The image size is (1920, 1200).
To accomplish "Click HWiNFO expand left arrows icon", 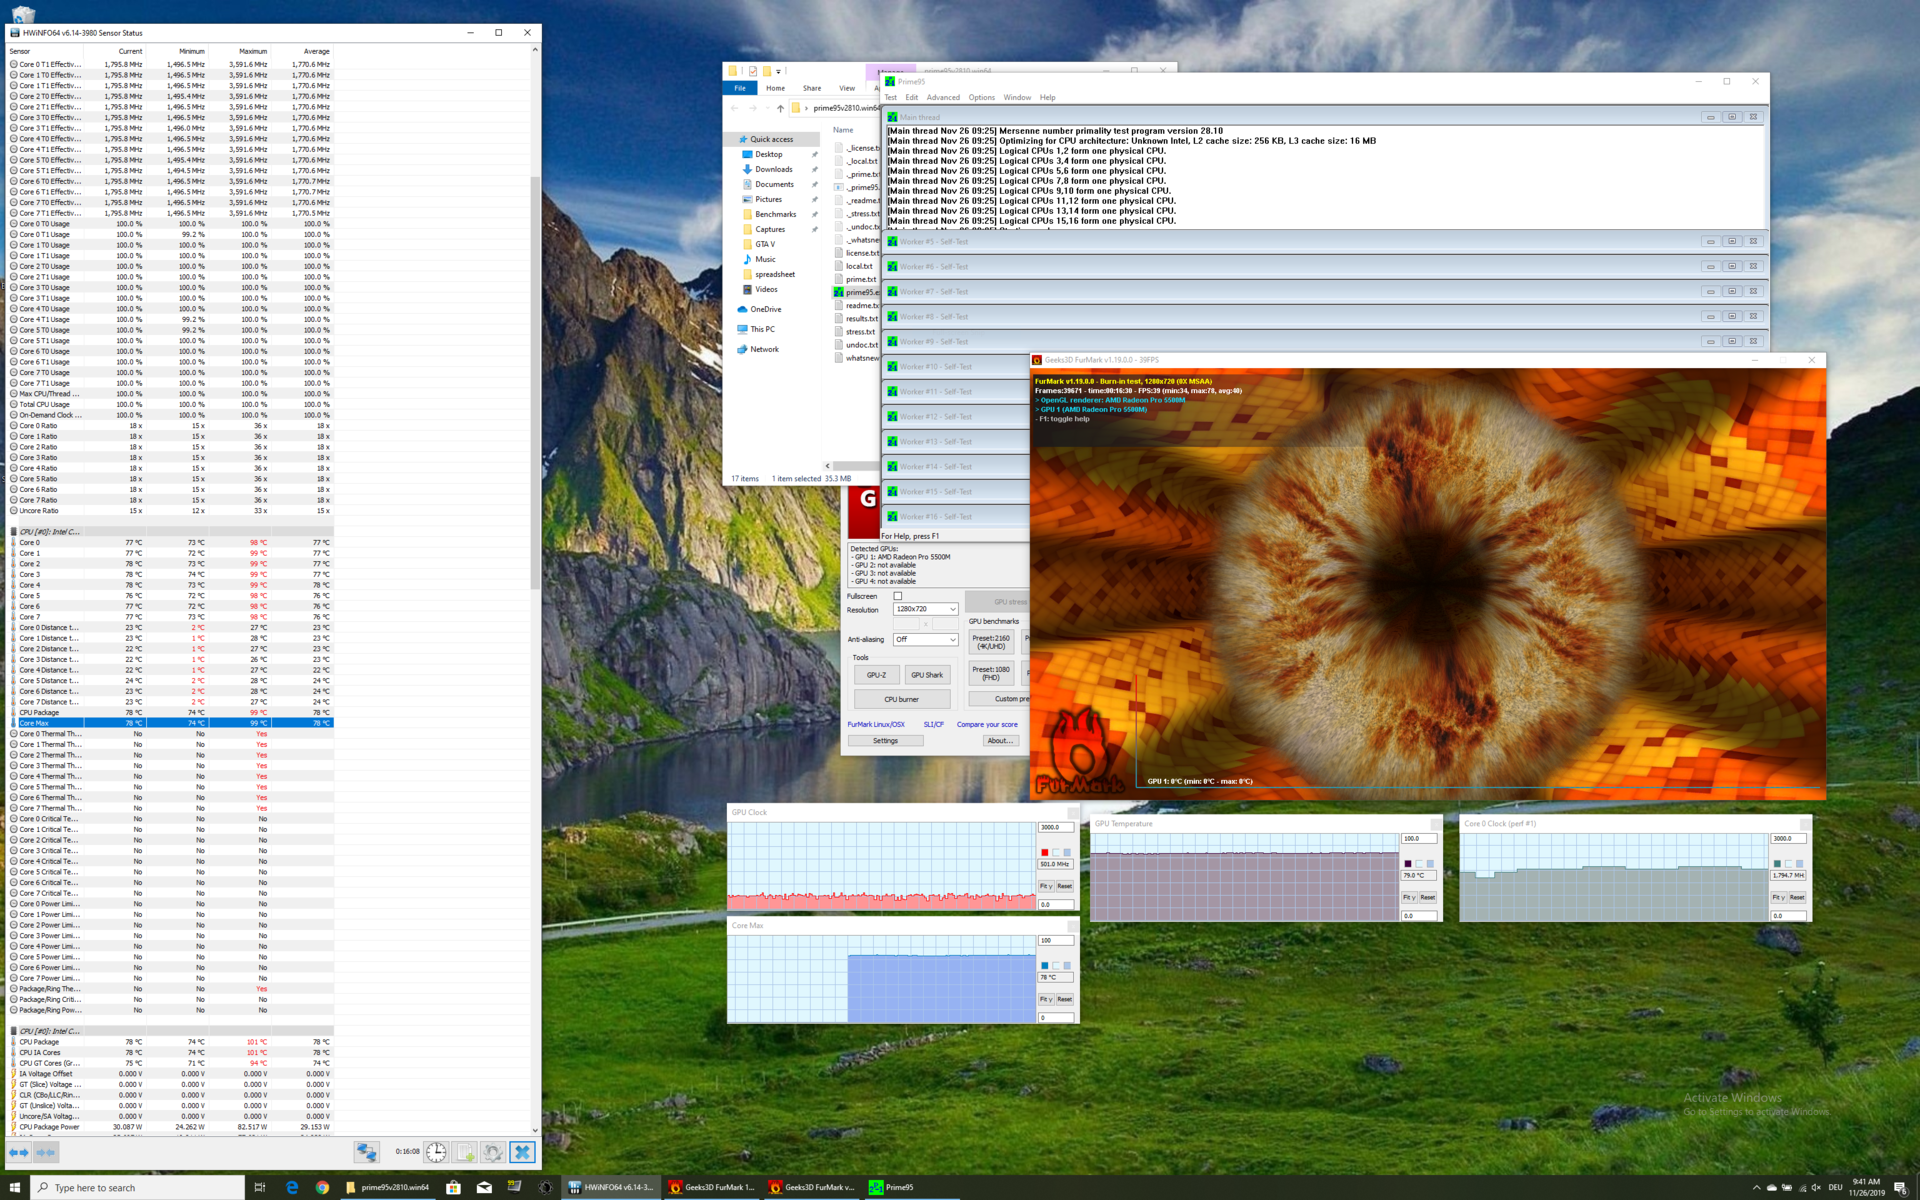I will coord(19,1152).
